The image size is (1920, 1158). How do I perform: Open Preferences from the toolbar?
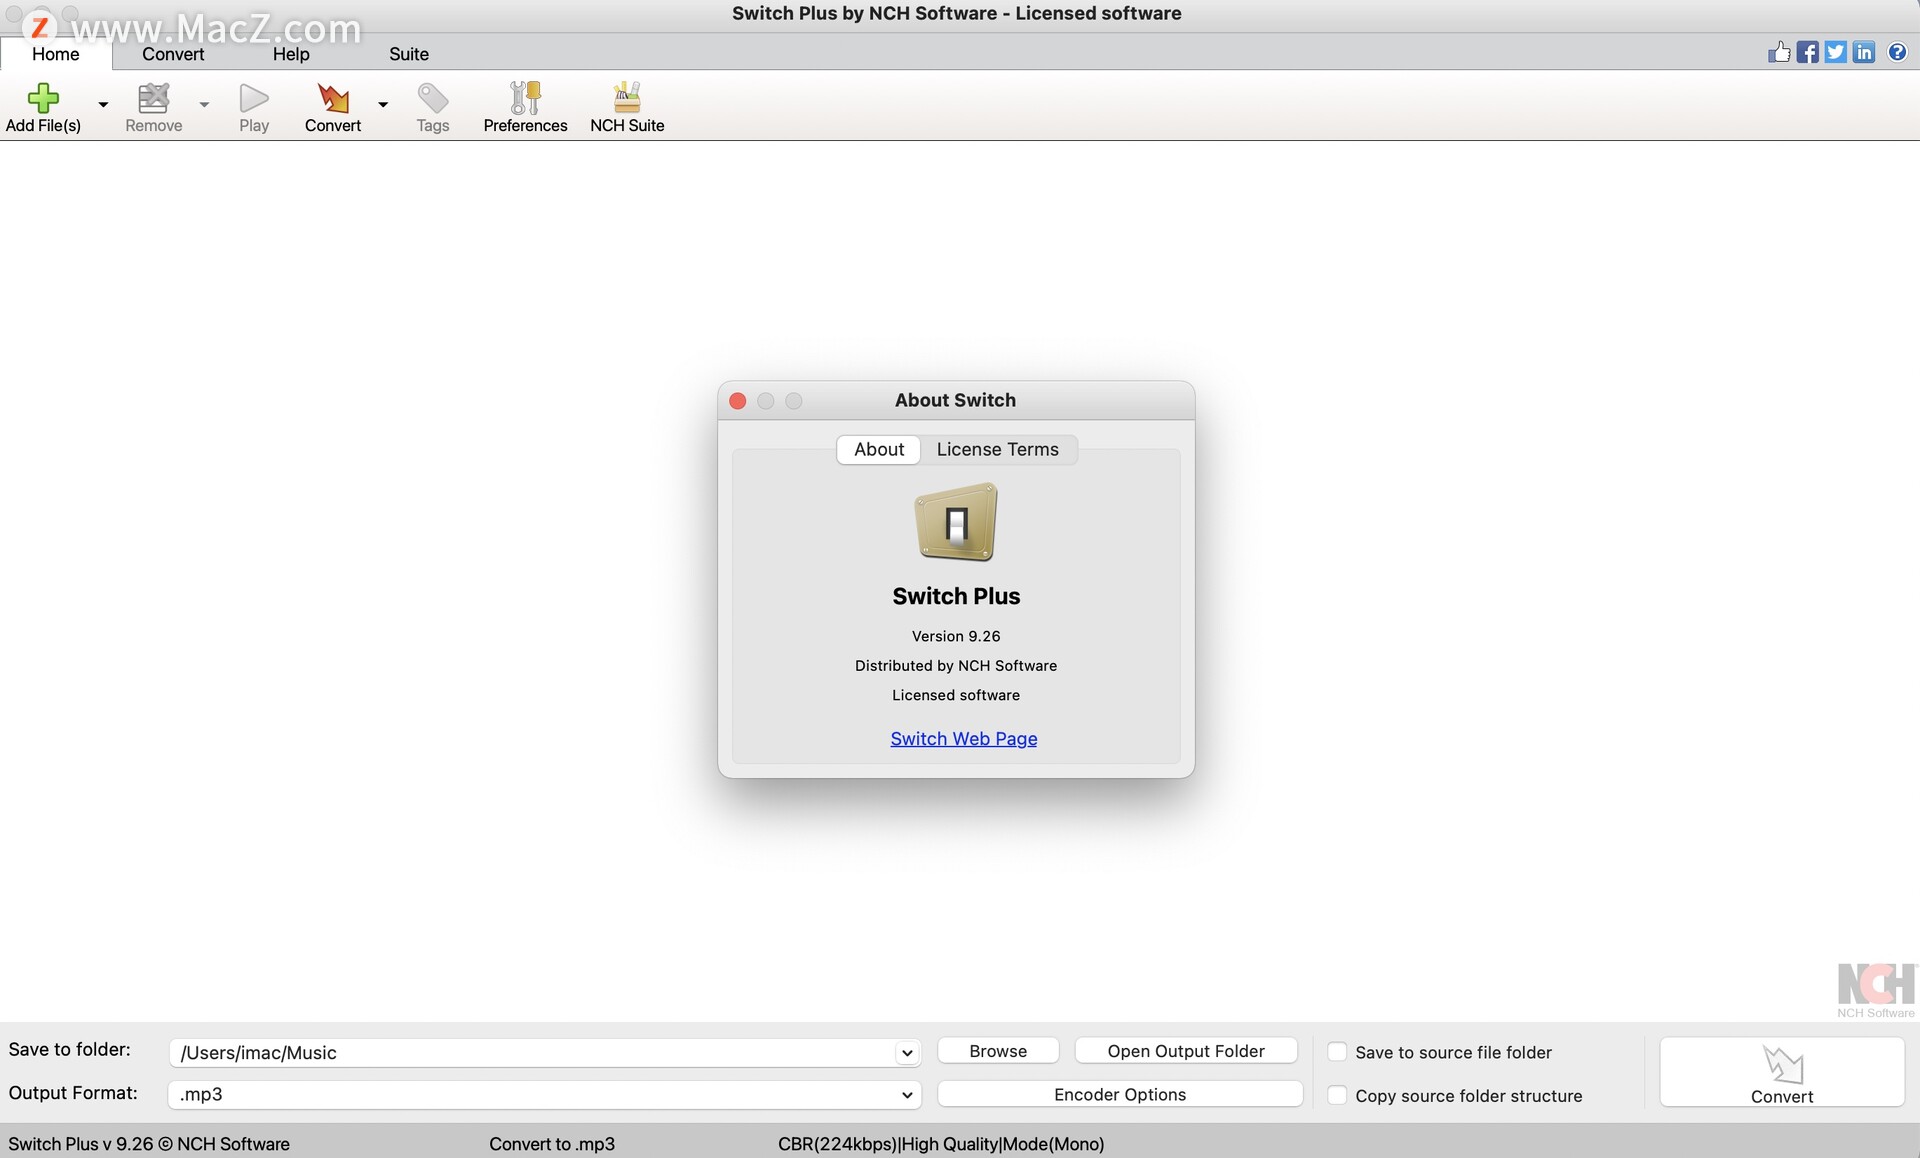click(525, 98)
